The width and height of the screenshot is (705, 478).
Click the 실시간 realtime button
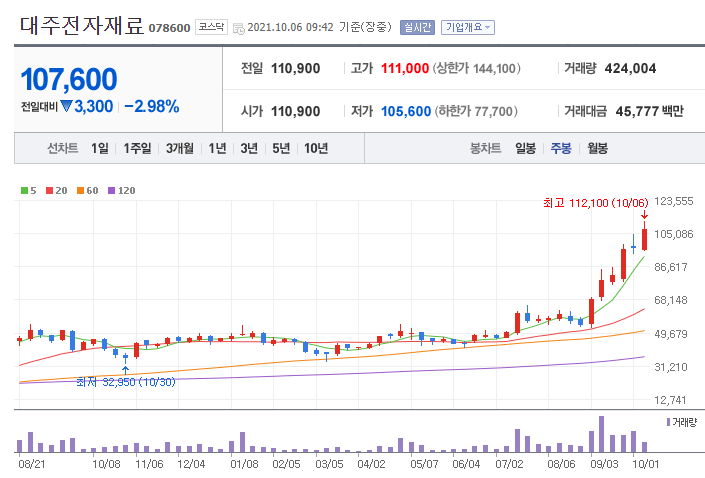tap(417, 27)
